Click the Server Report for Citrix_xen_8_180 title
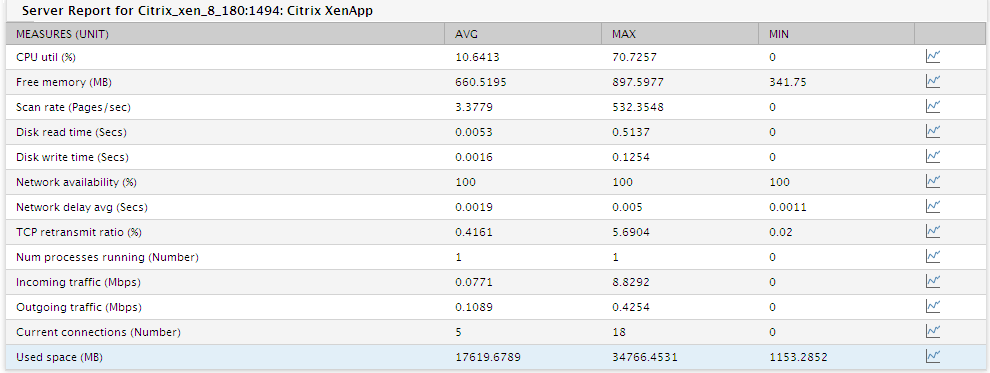This screenshot has height=373, width=990. pyautogui.click(x=197, y=11)
